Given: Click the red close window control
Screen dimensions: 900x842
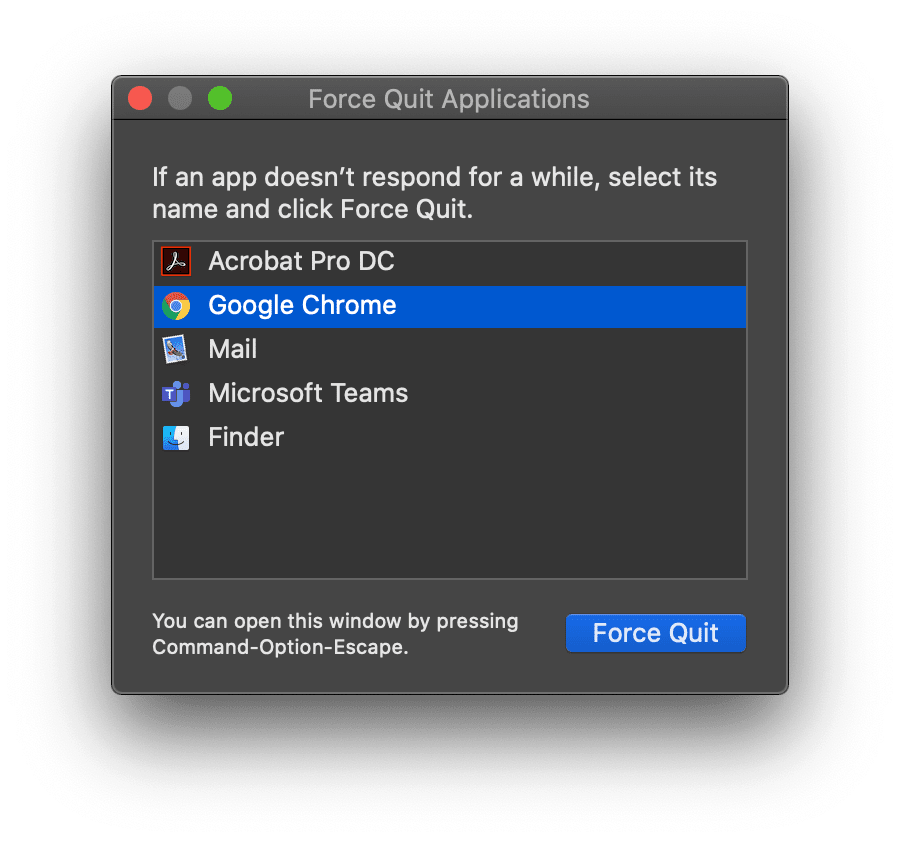Looking at the screenshot, I should (139, 98).
